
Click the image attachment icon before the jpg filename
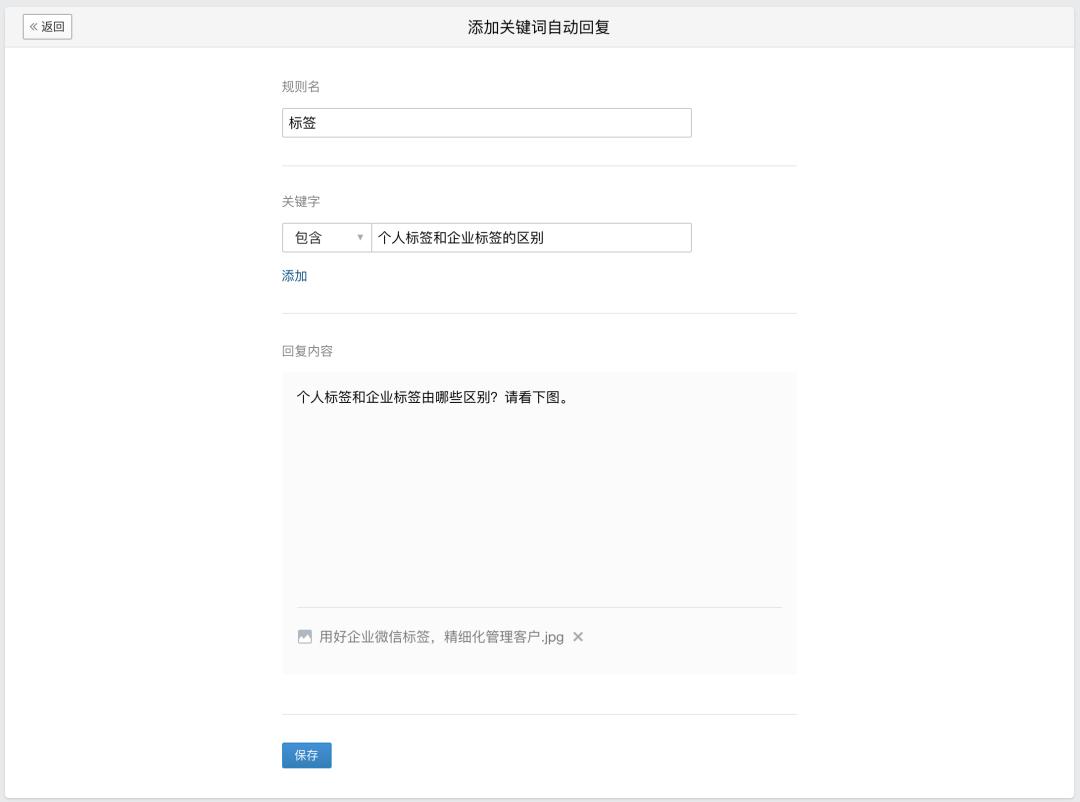click(x=305, y=636)
